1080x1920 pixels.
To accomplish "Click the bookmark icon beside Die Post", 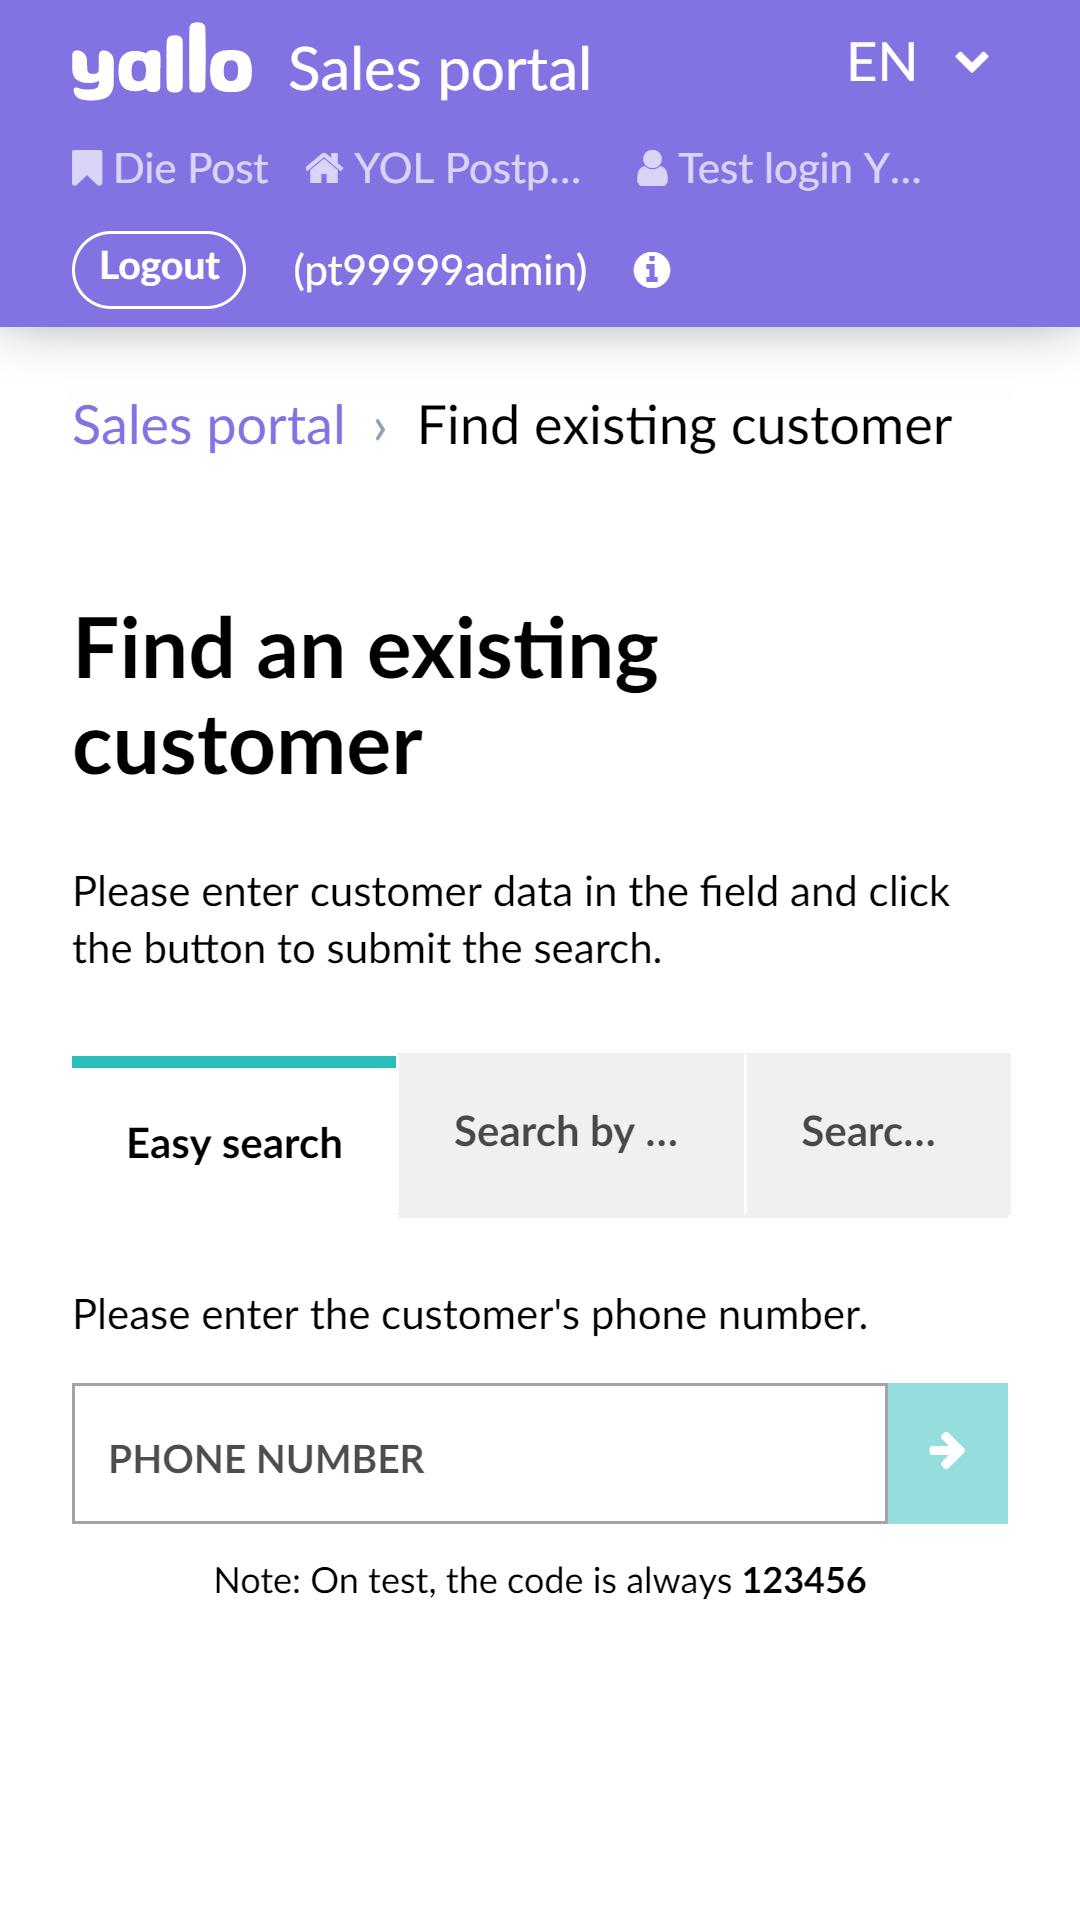I will [x=87, y=168].
